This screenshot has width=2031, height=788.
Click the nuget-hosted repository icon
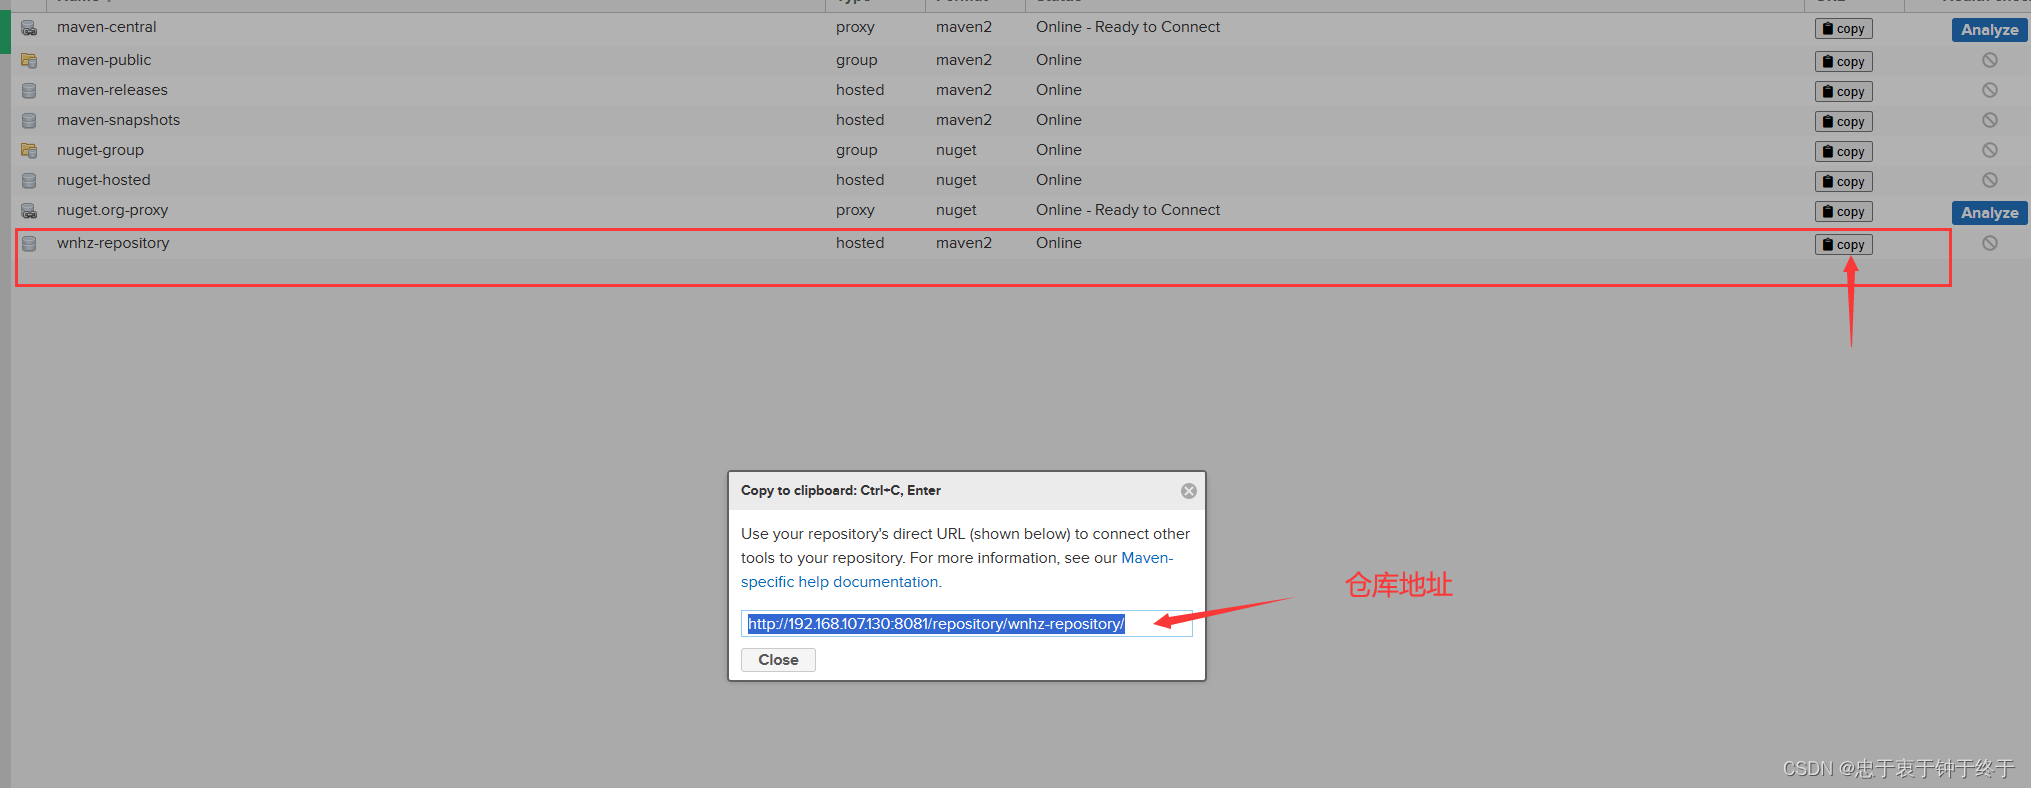29,181
